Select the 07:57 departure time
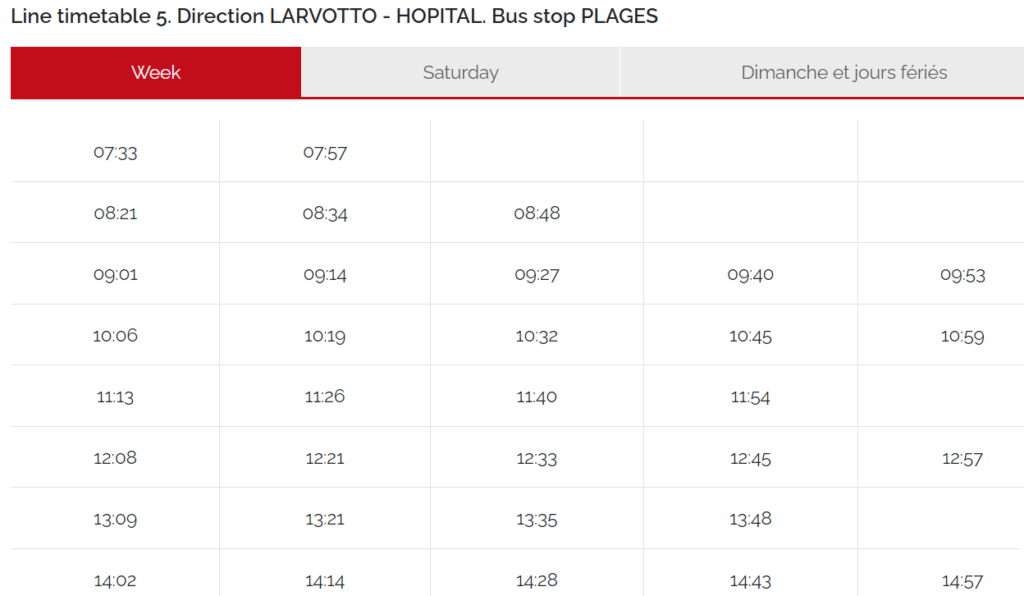Image resolution: width=1024 pixels, height=596 pixels. pyautogui.click(x=326, y=152)
